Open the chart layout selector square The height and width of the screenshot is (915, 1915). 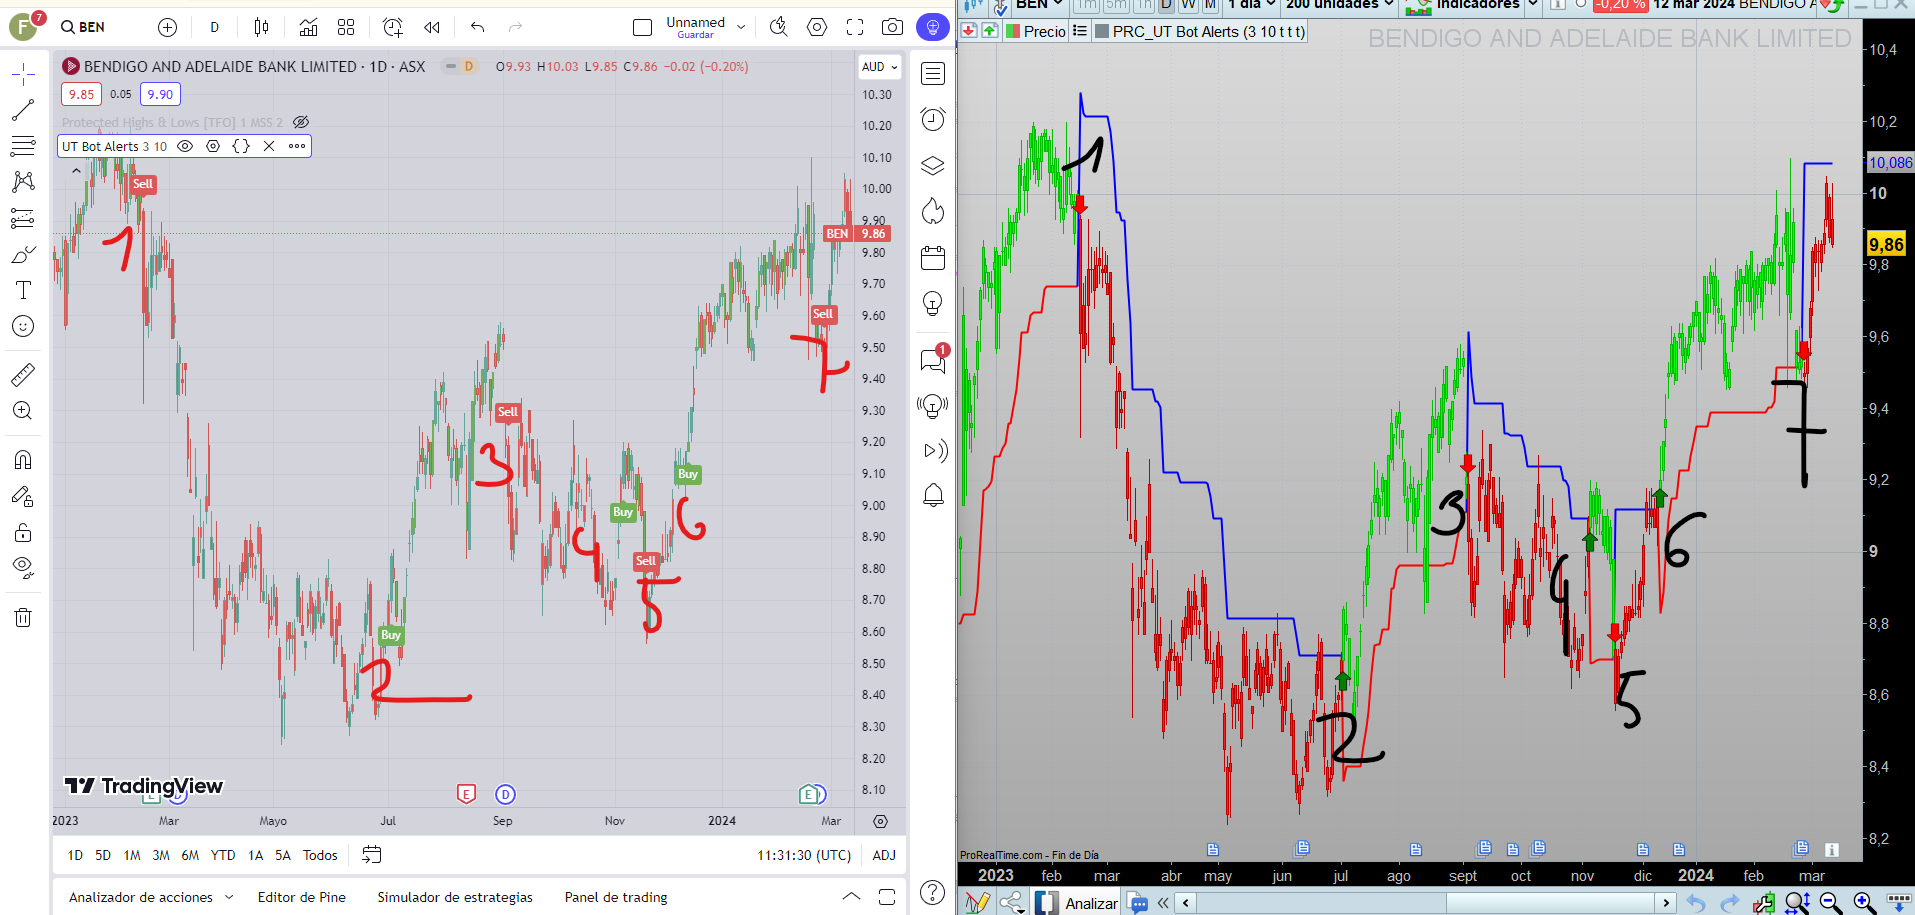tap(642, 27)
